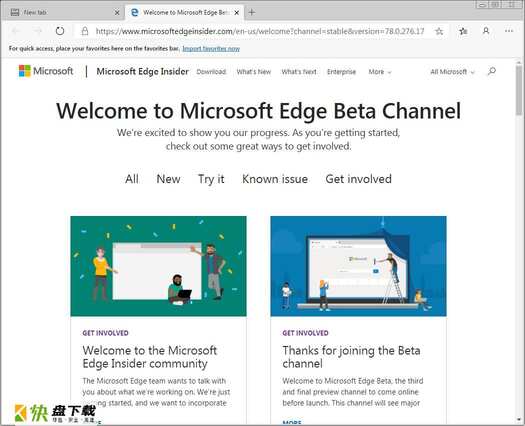Switch to the New tab browser tab
Viewport: 525px width, 426px height.
click(x=64, y=12)
